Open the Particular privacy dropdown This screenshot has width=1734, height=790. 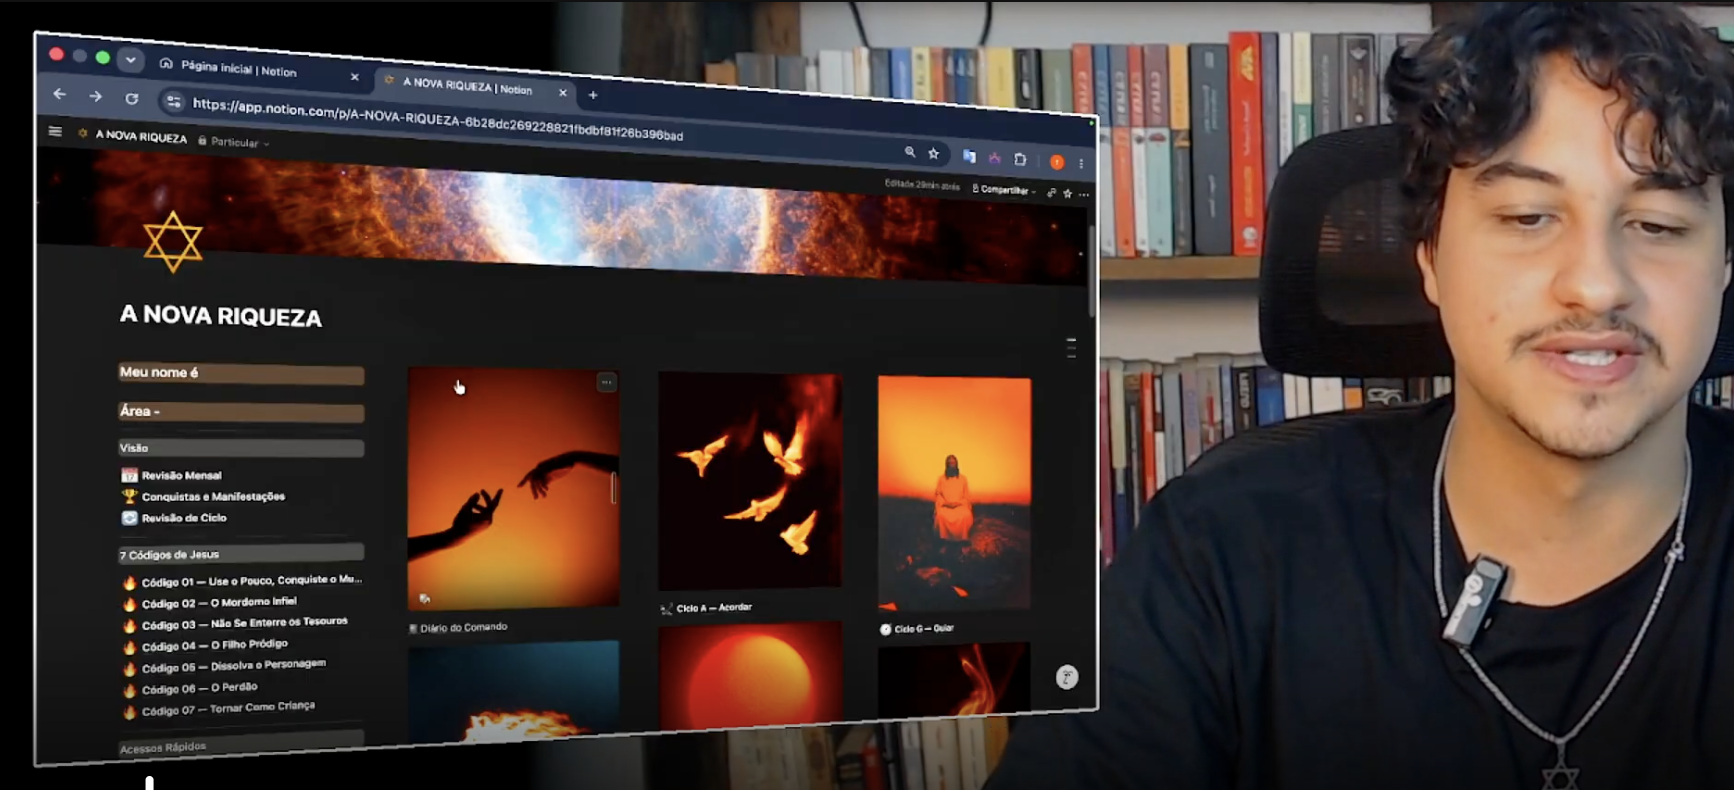[x=234, y=142]
